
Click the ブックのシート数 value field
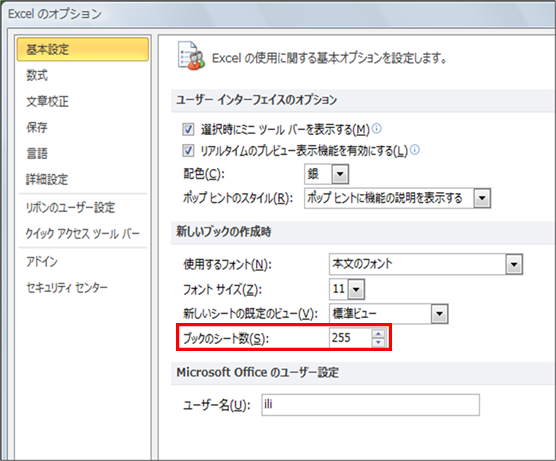(351, 338)
